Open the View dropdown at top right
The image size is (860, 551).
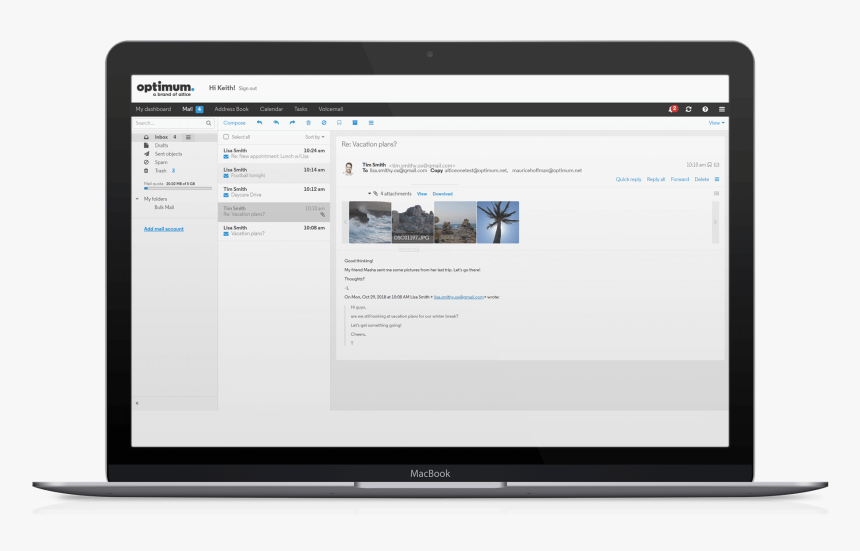pos(716,123)
